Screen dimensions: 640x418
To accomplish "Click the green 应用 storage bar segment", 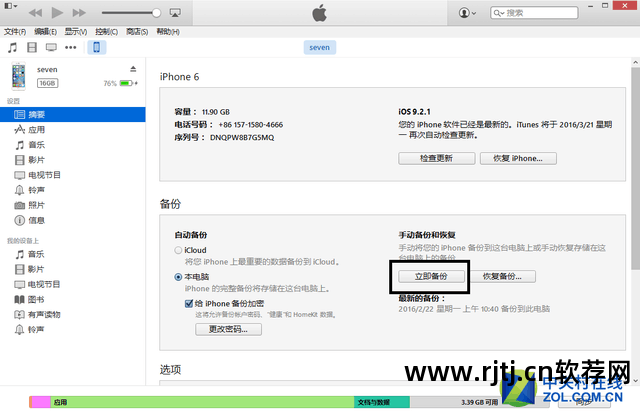I will [x=202, y=402].
